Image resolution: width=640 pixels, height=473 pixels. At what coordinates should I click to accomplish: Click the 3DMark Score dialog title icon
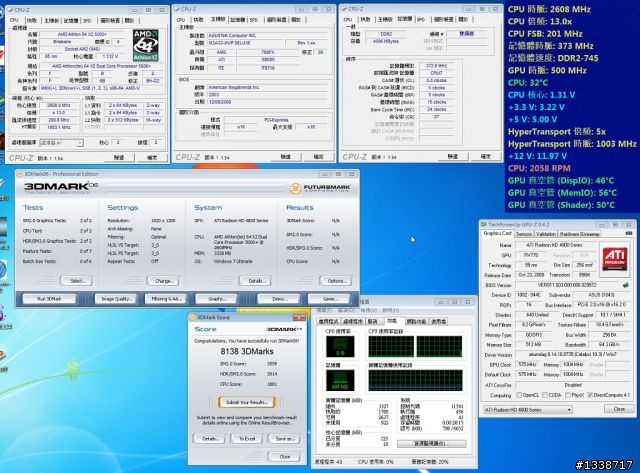[192, 317]
